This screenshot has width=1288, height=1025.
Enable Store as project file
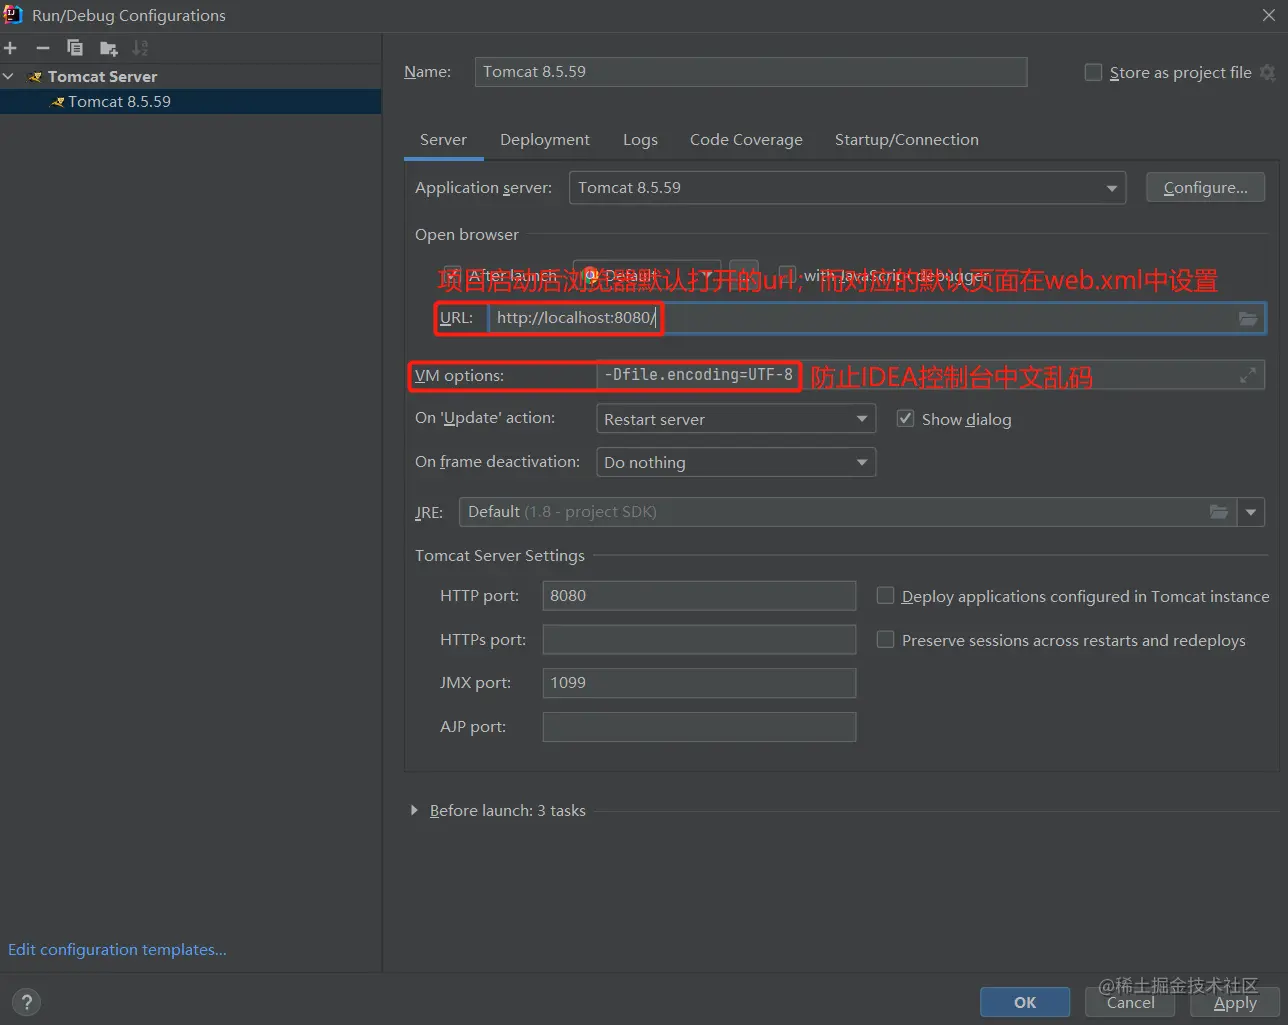[1094, 72]
